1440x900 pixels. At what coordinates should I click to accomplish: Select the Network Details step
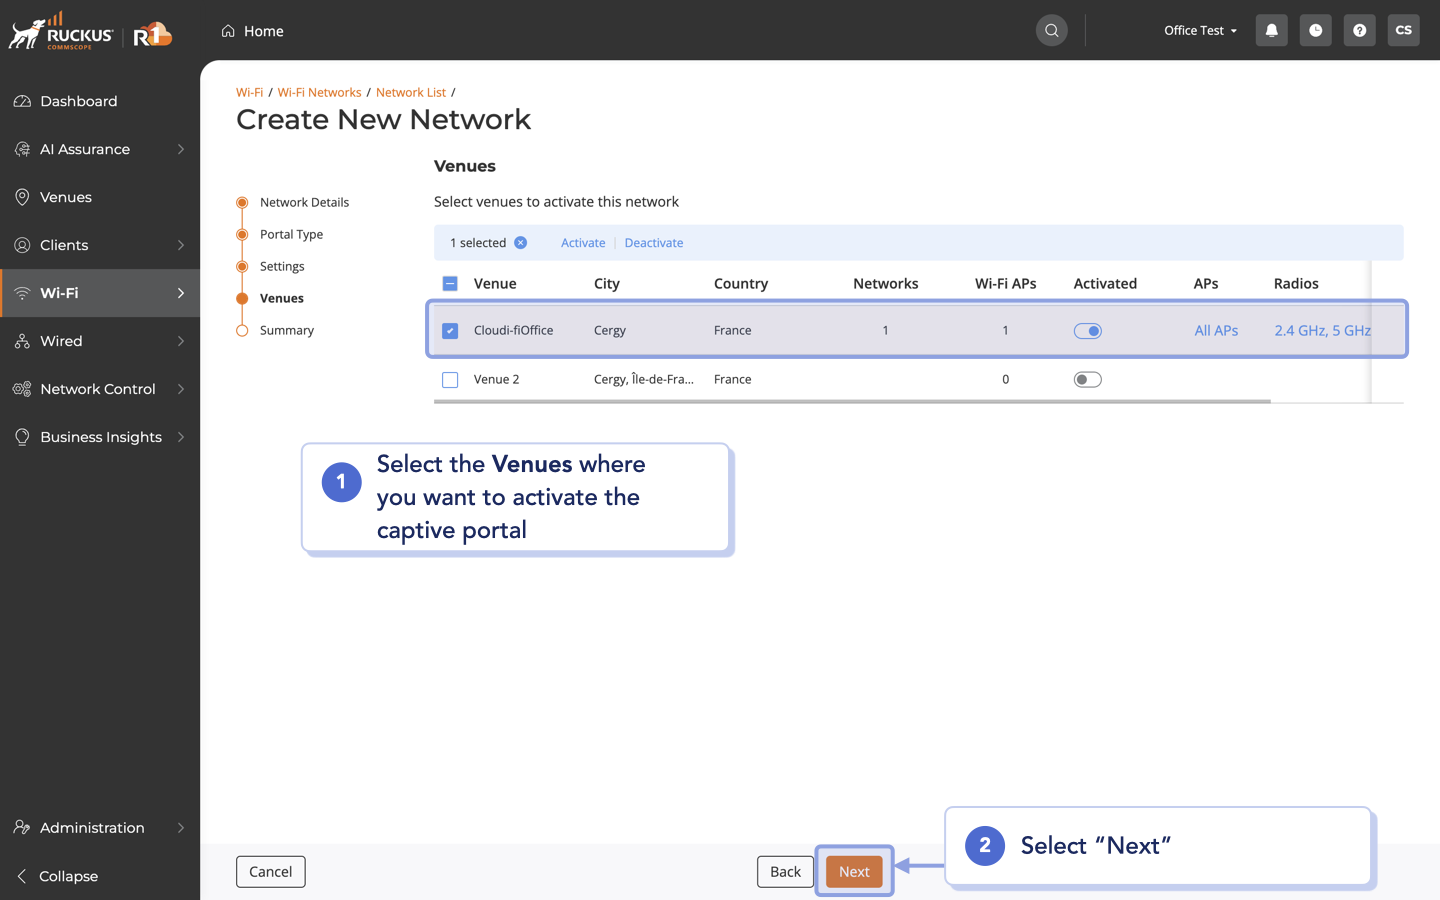click(x=304, y=202)
